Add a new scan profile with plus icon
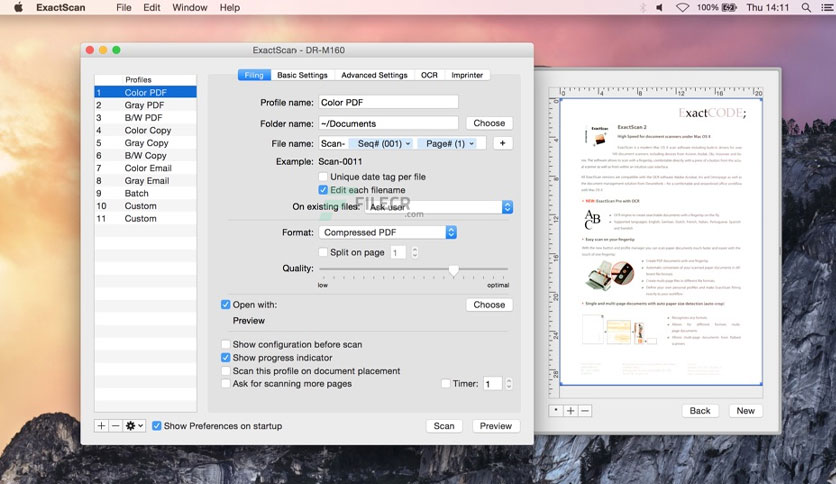 click(101, 426)
